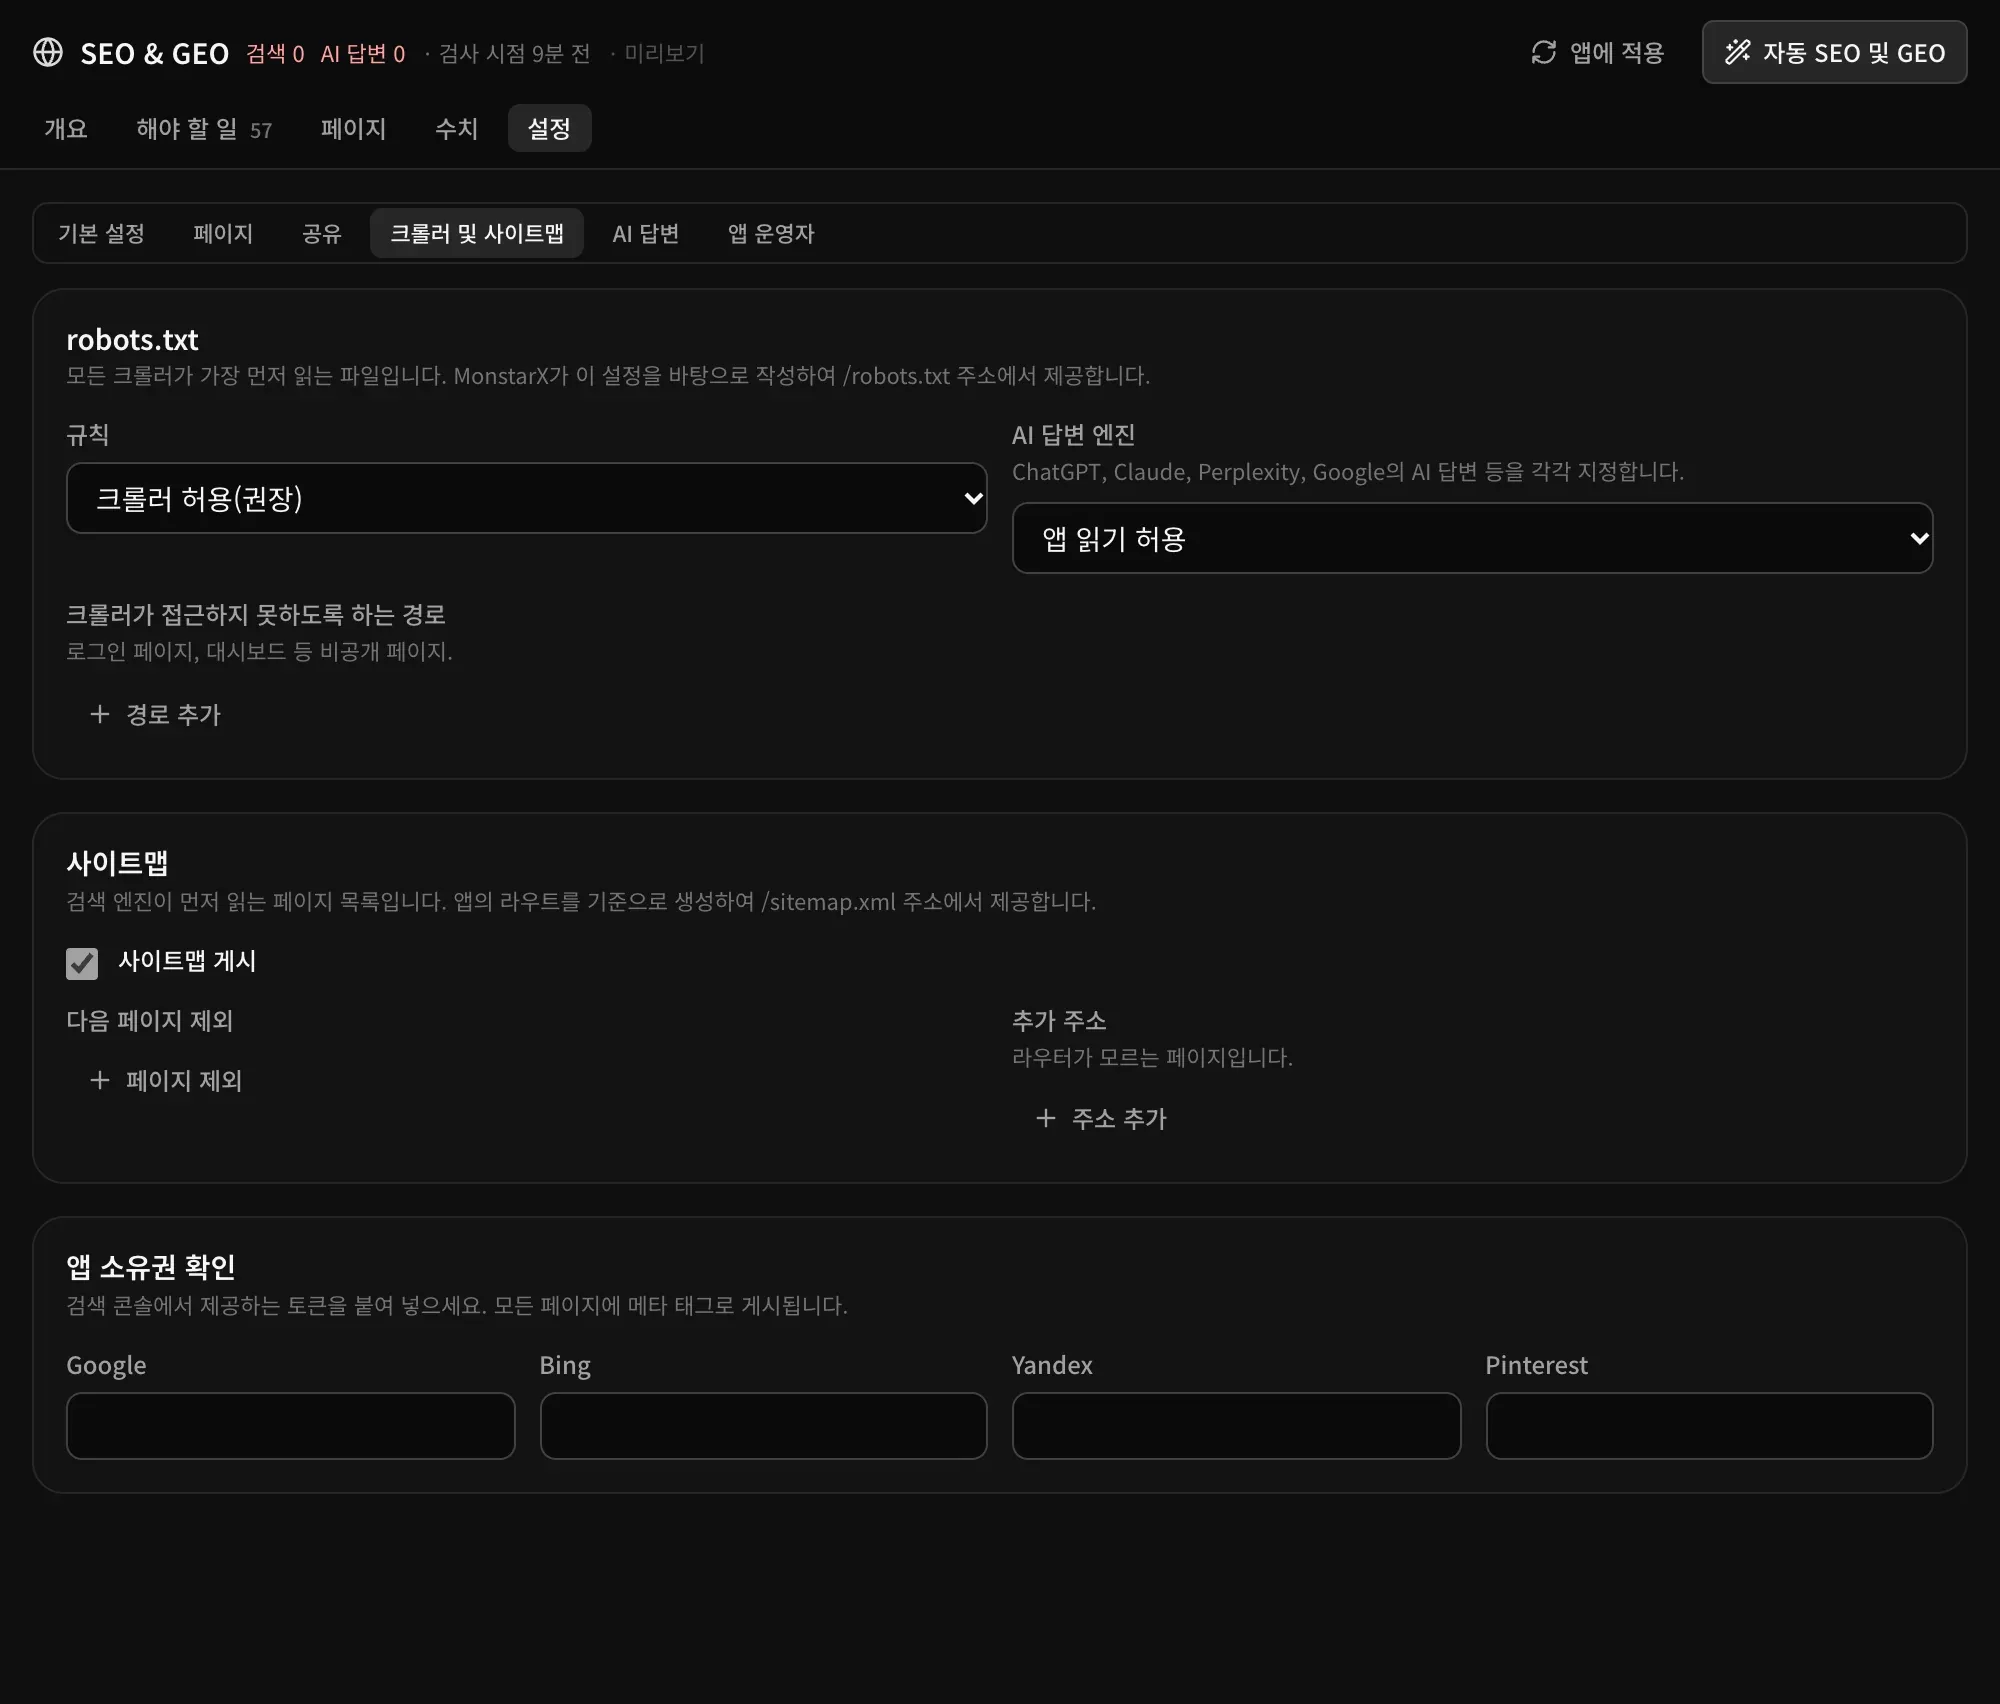Focus the Pinterest verification token field
2000x1704 pixels.
(1709, 1426)
